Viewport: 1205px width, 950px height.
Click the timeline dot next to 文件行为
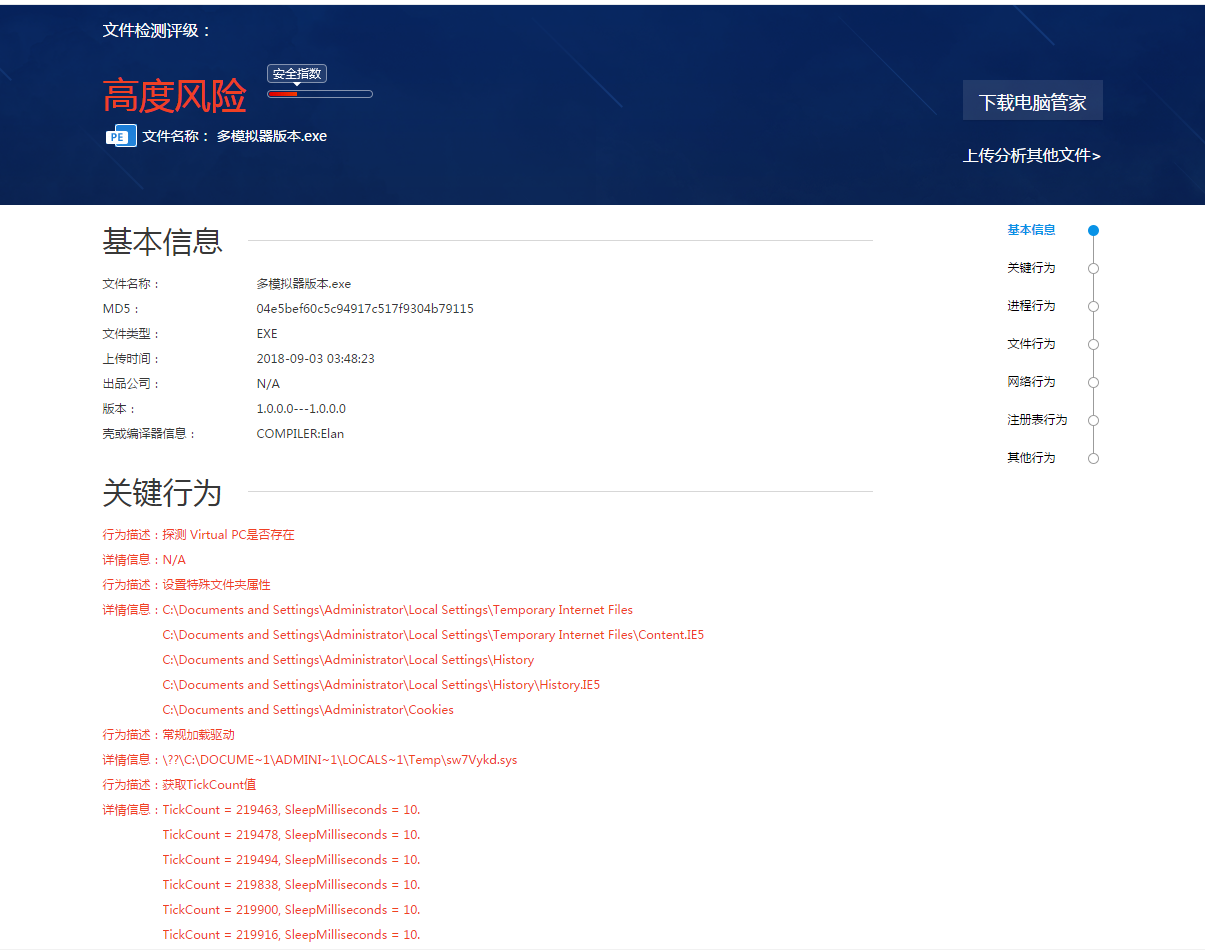tap(1093, 344)
